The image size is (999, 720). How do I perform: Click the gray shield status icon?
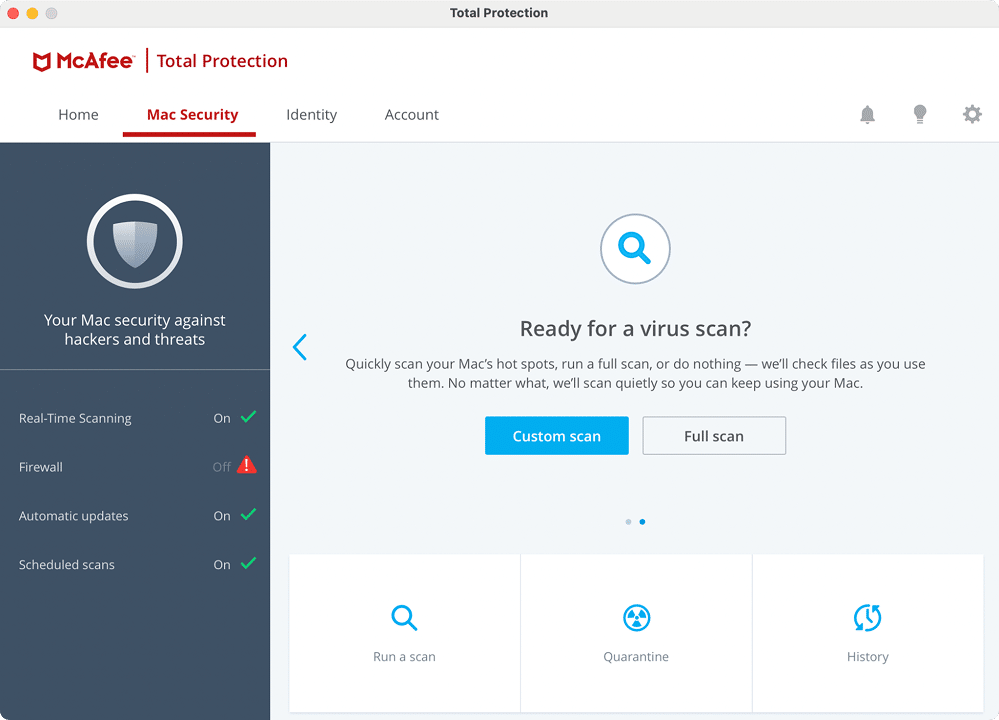pyautogui.click(x=134, y=241)
